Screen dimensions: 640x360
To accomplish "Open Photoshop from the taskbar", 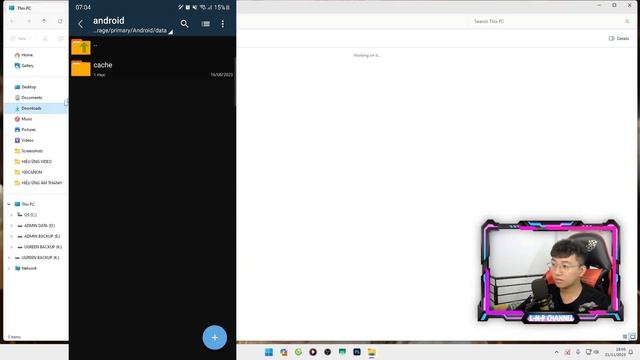I will (357, 352).
